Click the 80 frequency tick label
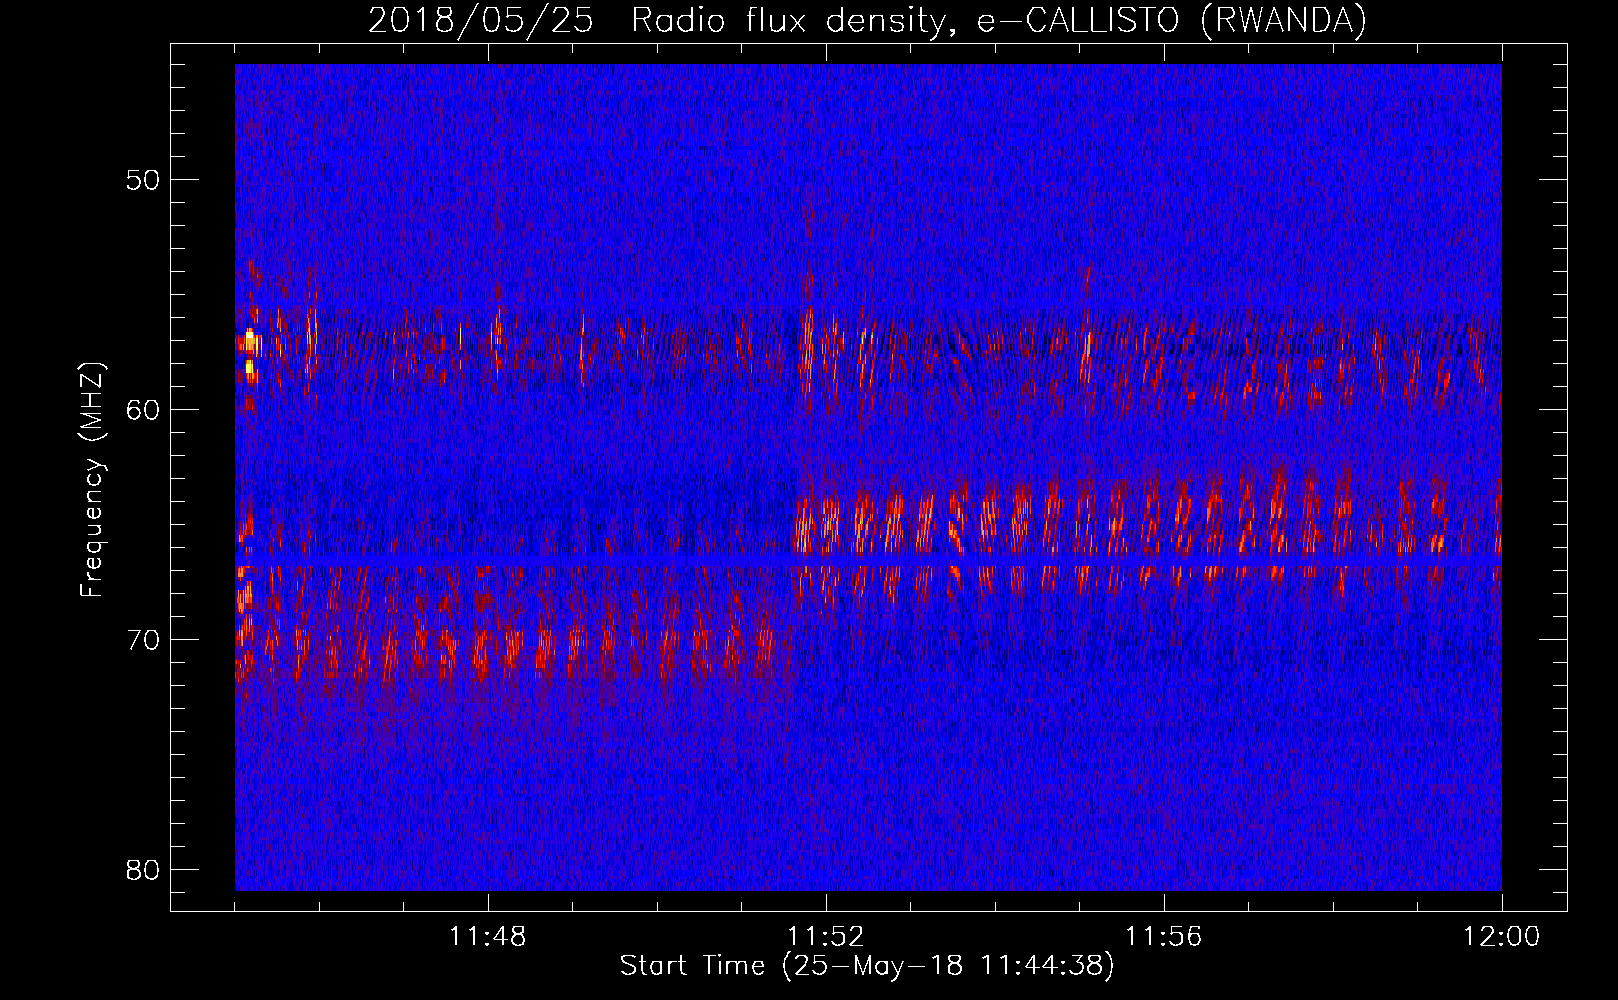The height and width of the screenshot is (1000, 1618). pyautogui.click(x=143, y=870)
